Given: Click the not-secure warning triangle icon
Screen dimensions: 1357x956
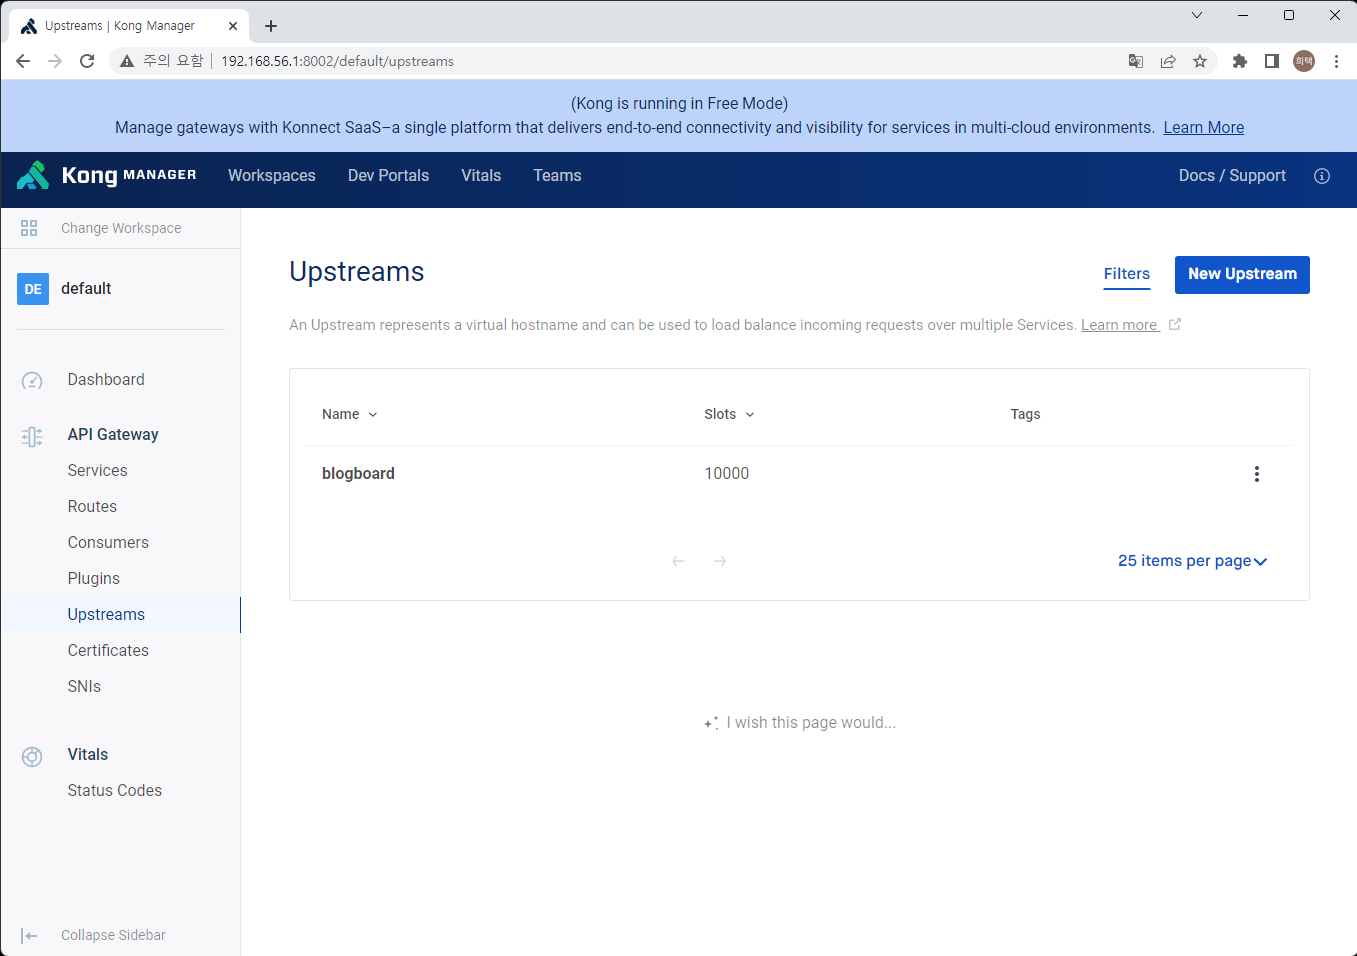Looking at the screenshot, I should (x=127, y=61).
